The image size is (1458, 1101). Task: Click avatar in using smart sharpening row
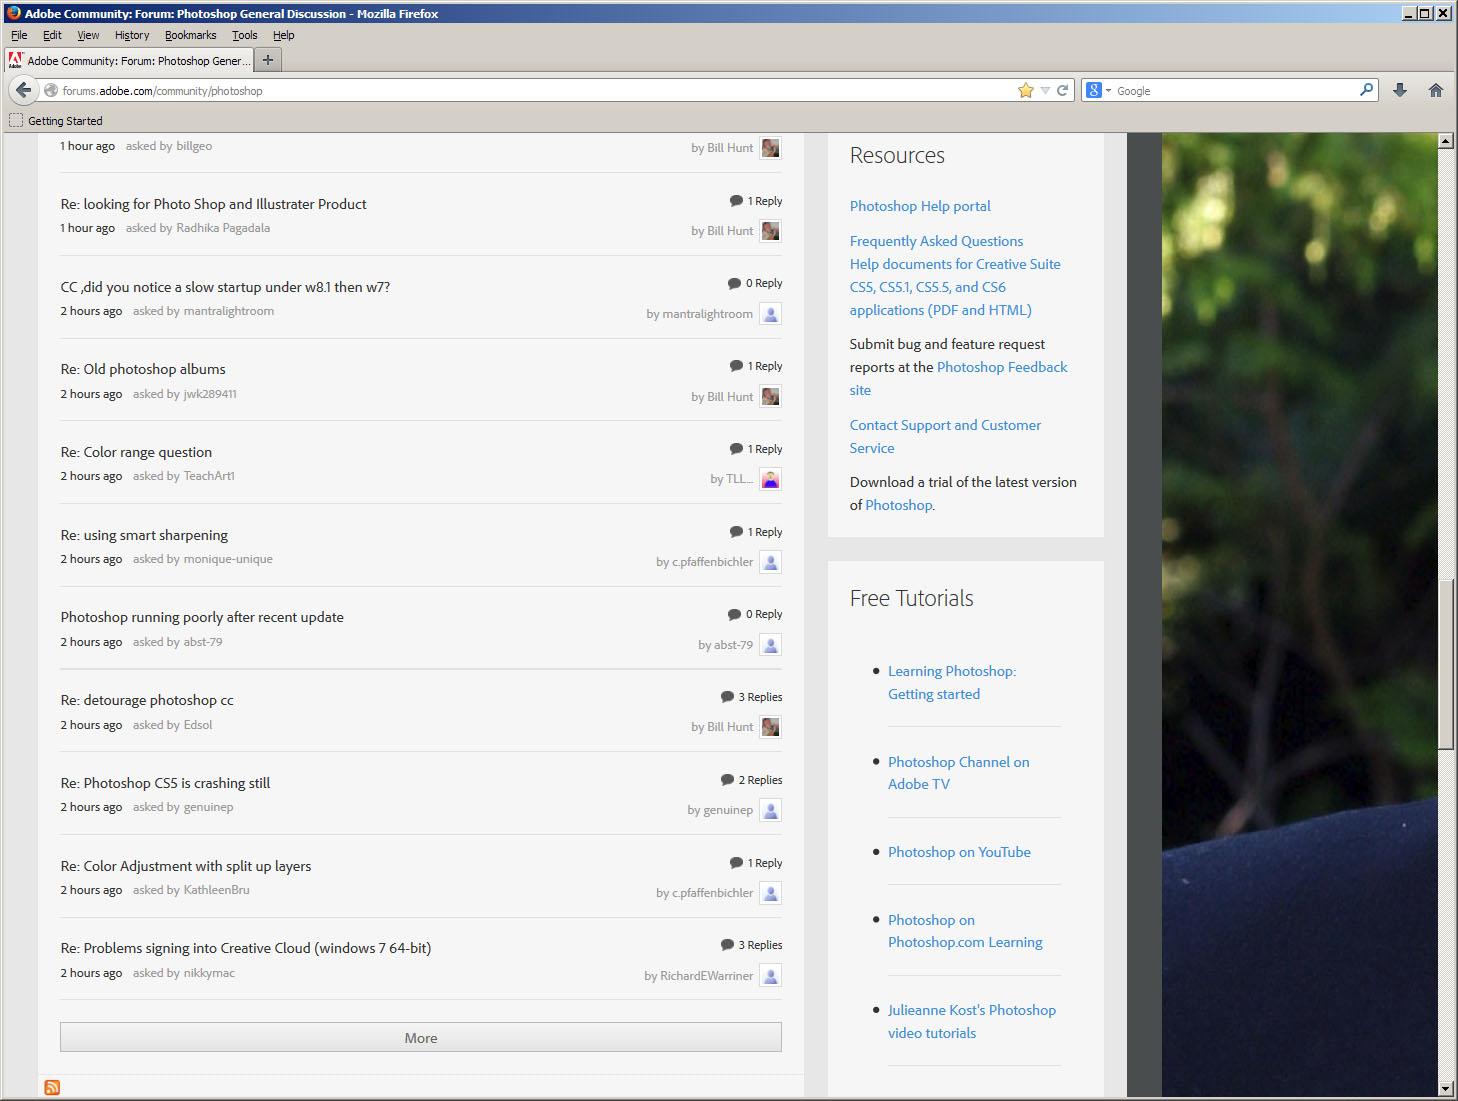(x=770, y=562)
